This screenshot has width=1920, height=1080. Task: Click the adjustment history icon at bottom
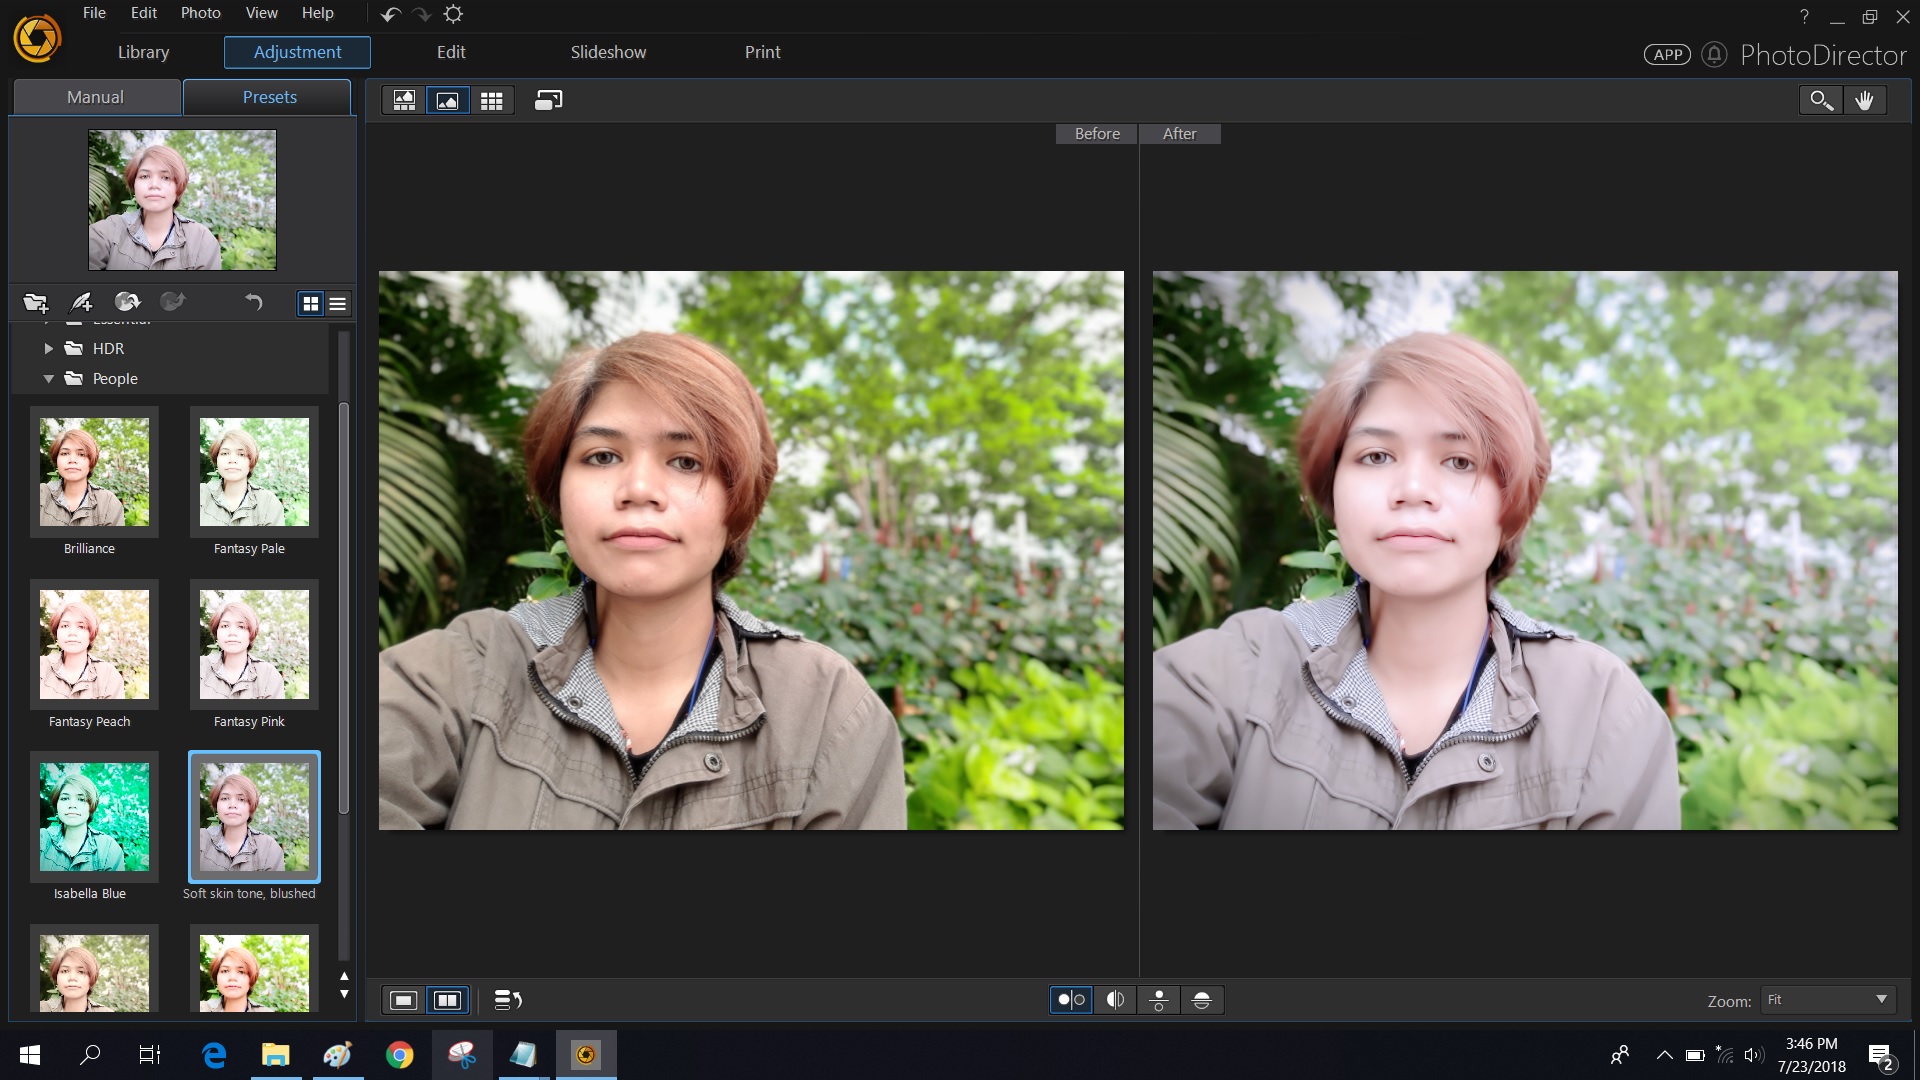(x=508, y=1000)
